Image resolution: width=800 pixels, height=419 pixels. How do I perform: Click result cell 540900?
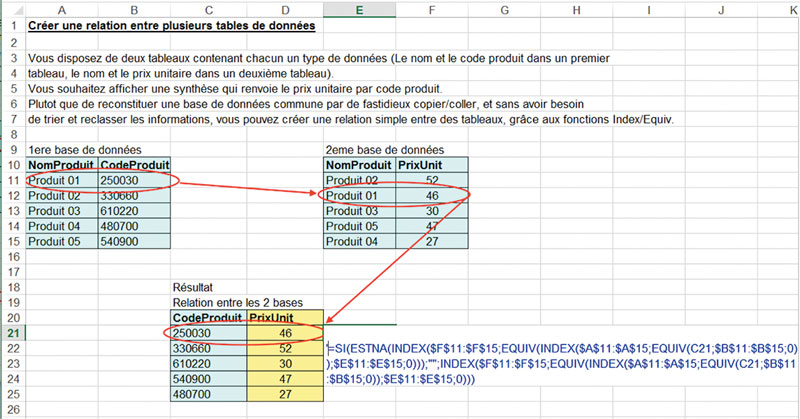click(209, 379)
